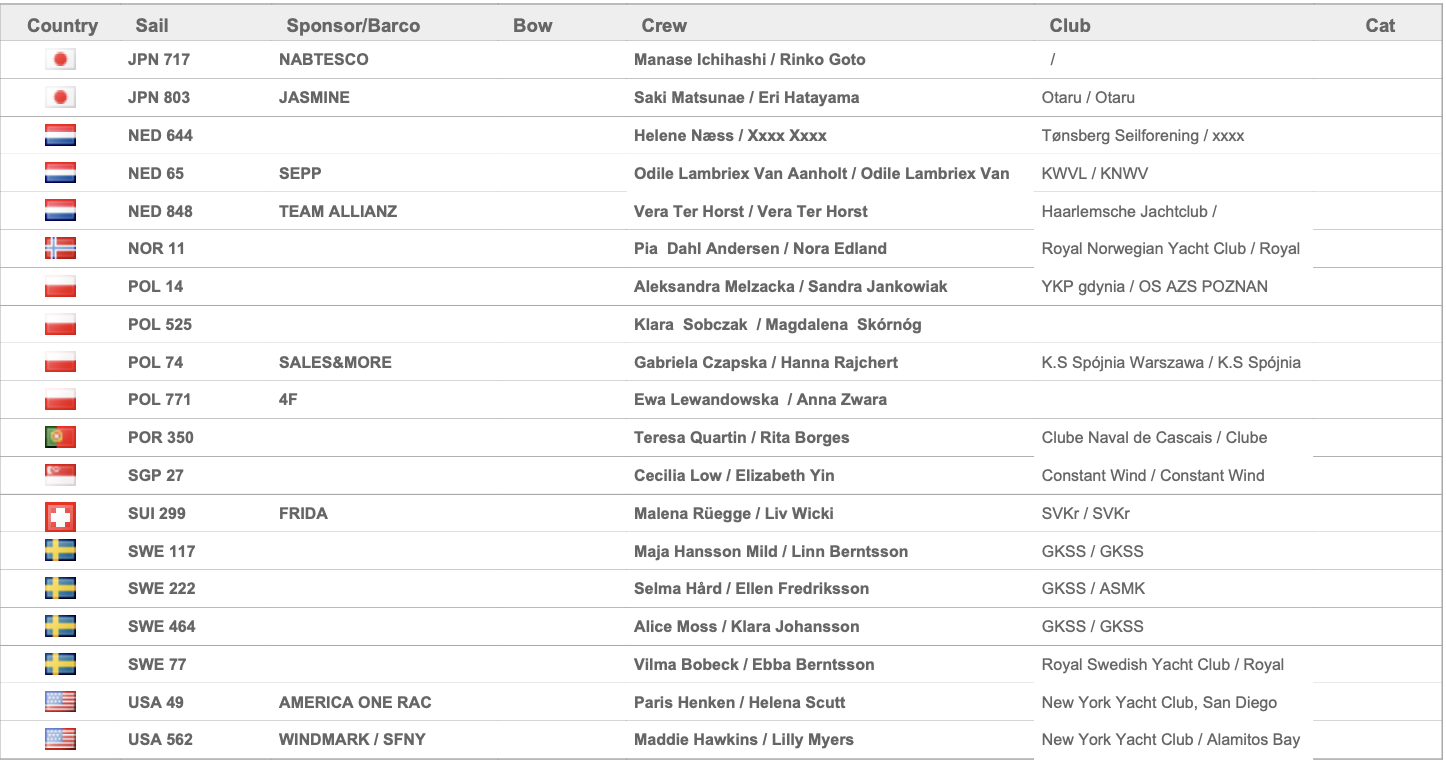
Task: Click the Portugal flag next to POR 350
Action: (x=60, y=437)
